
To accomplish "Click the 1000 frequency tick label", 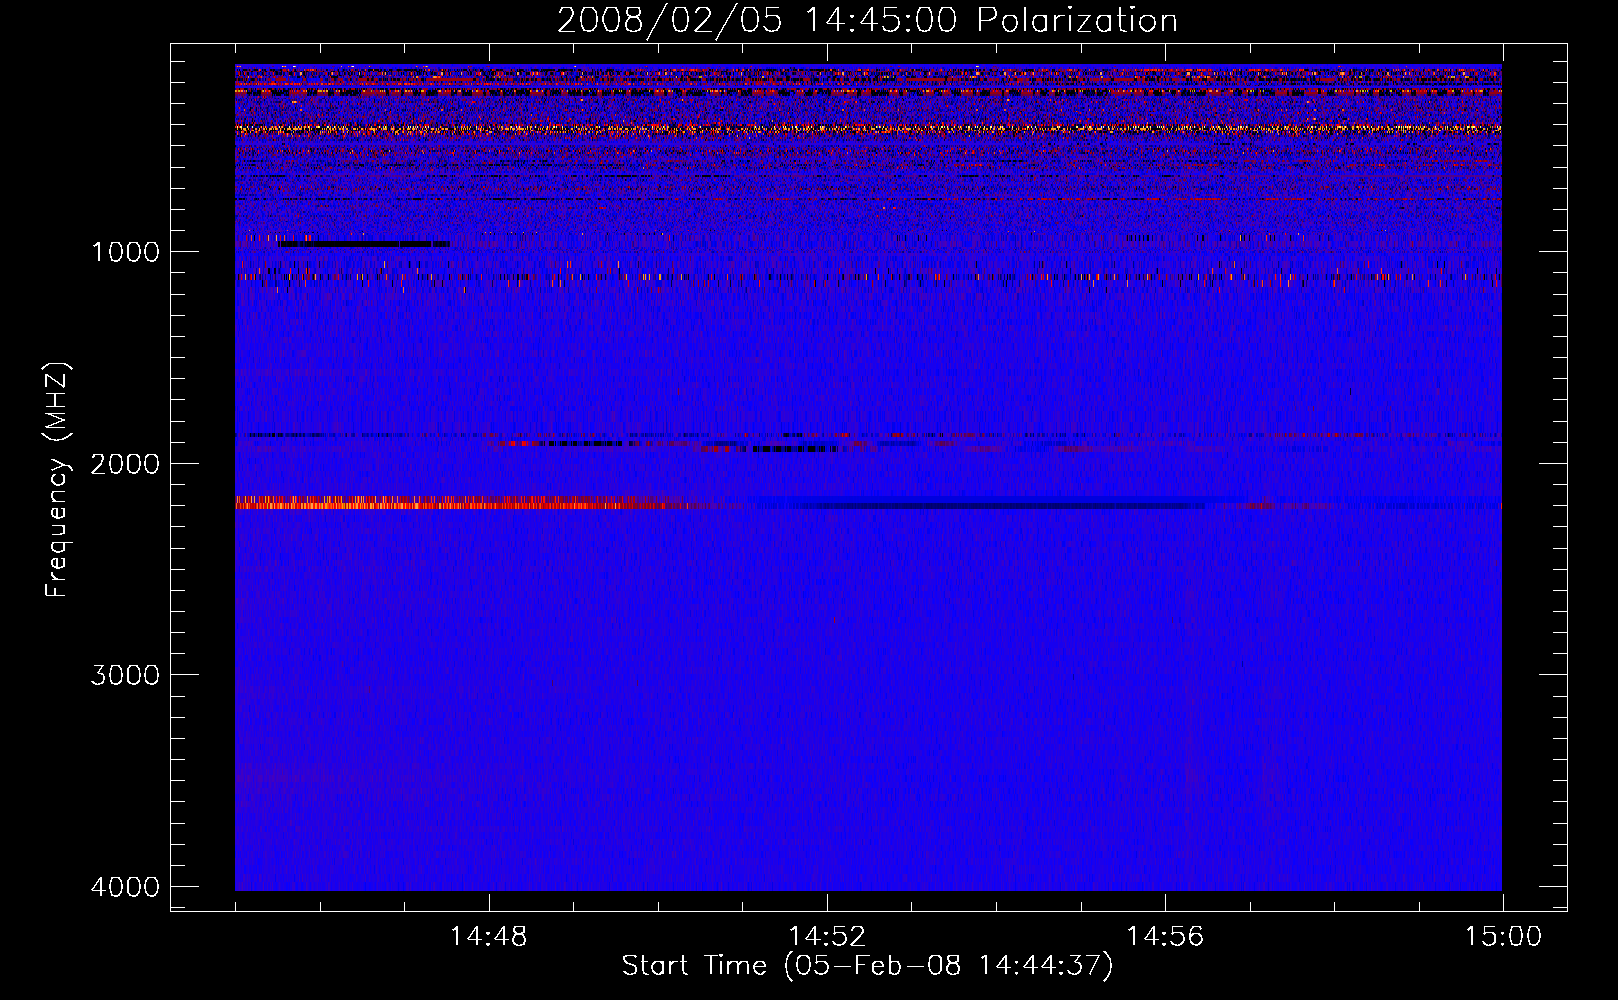I will click(x=125, y=251).
